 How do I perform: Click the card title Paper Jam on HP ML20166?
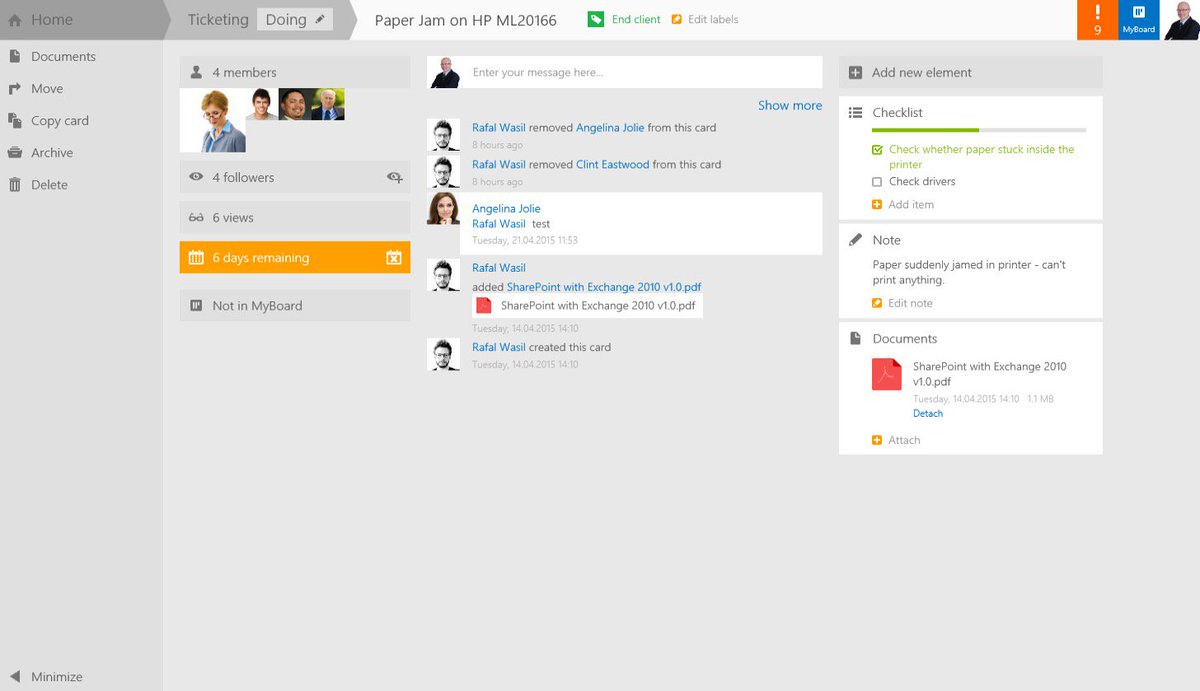pyautogui.click(x=465, y=20)
